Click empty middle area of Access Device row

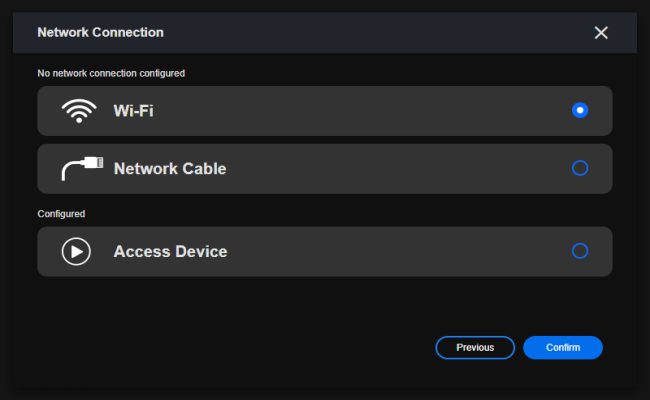click(390, 251)
